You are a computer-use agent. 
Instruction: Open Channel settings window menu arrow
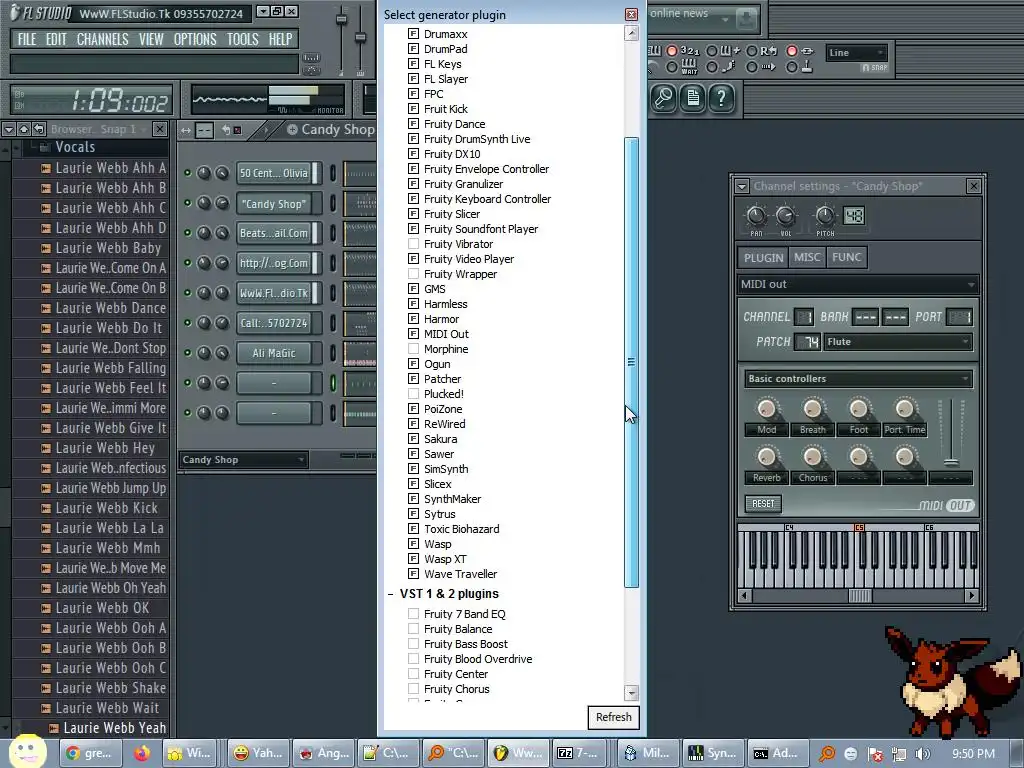click(x=742, y=187)
